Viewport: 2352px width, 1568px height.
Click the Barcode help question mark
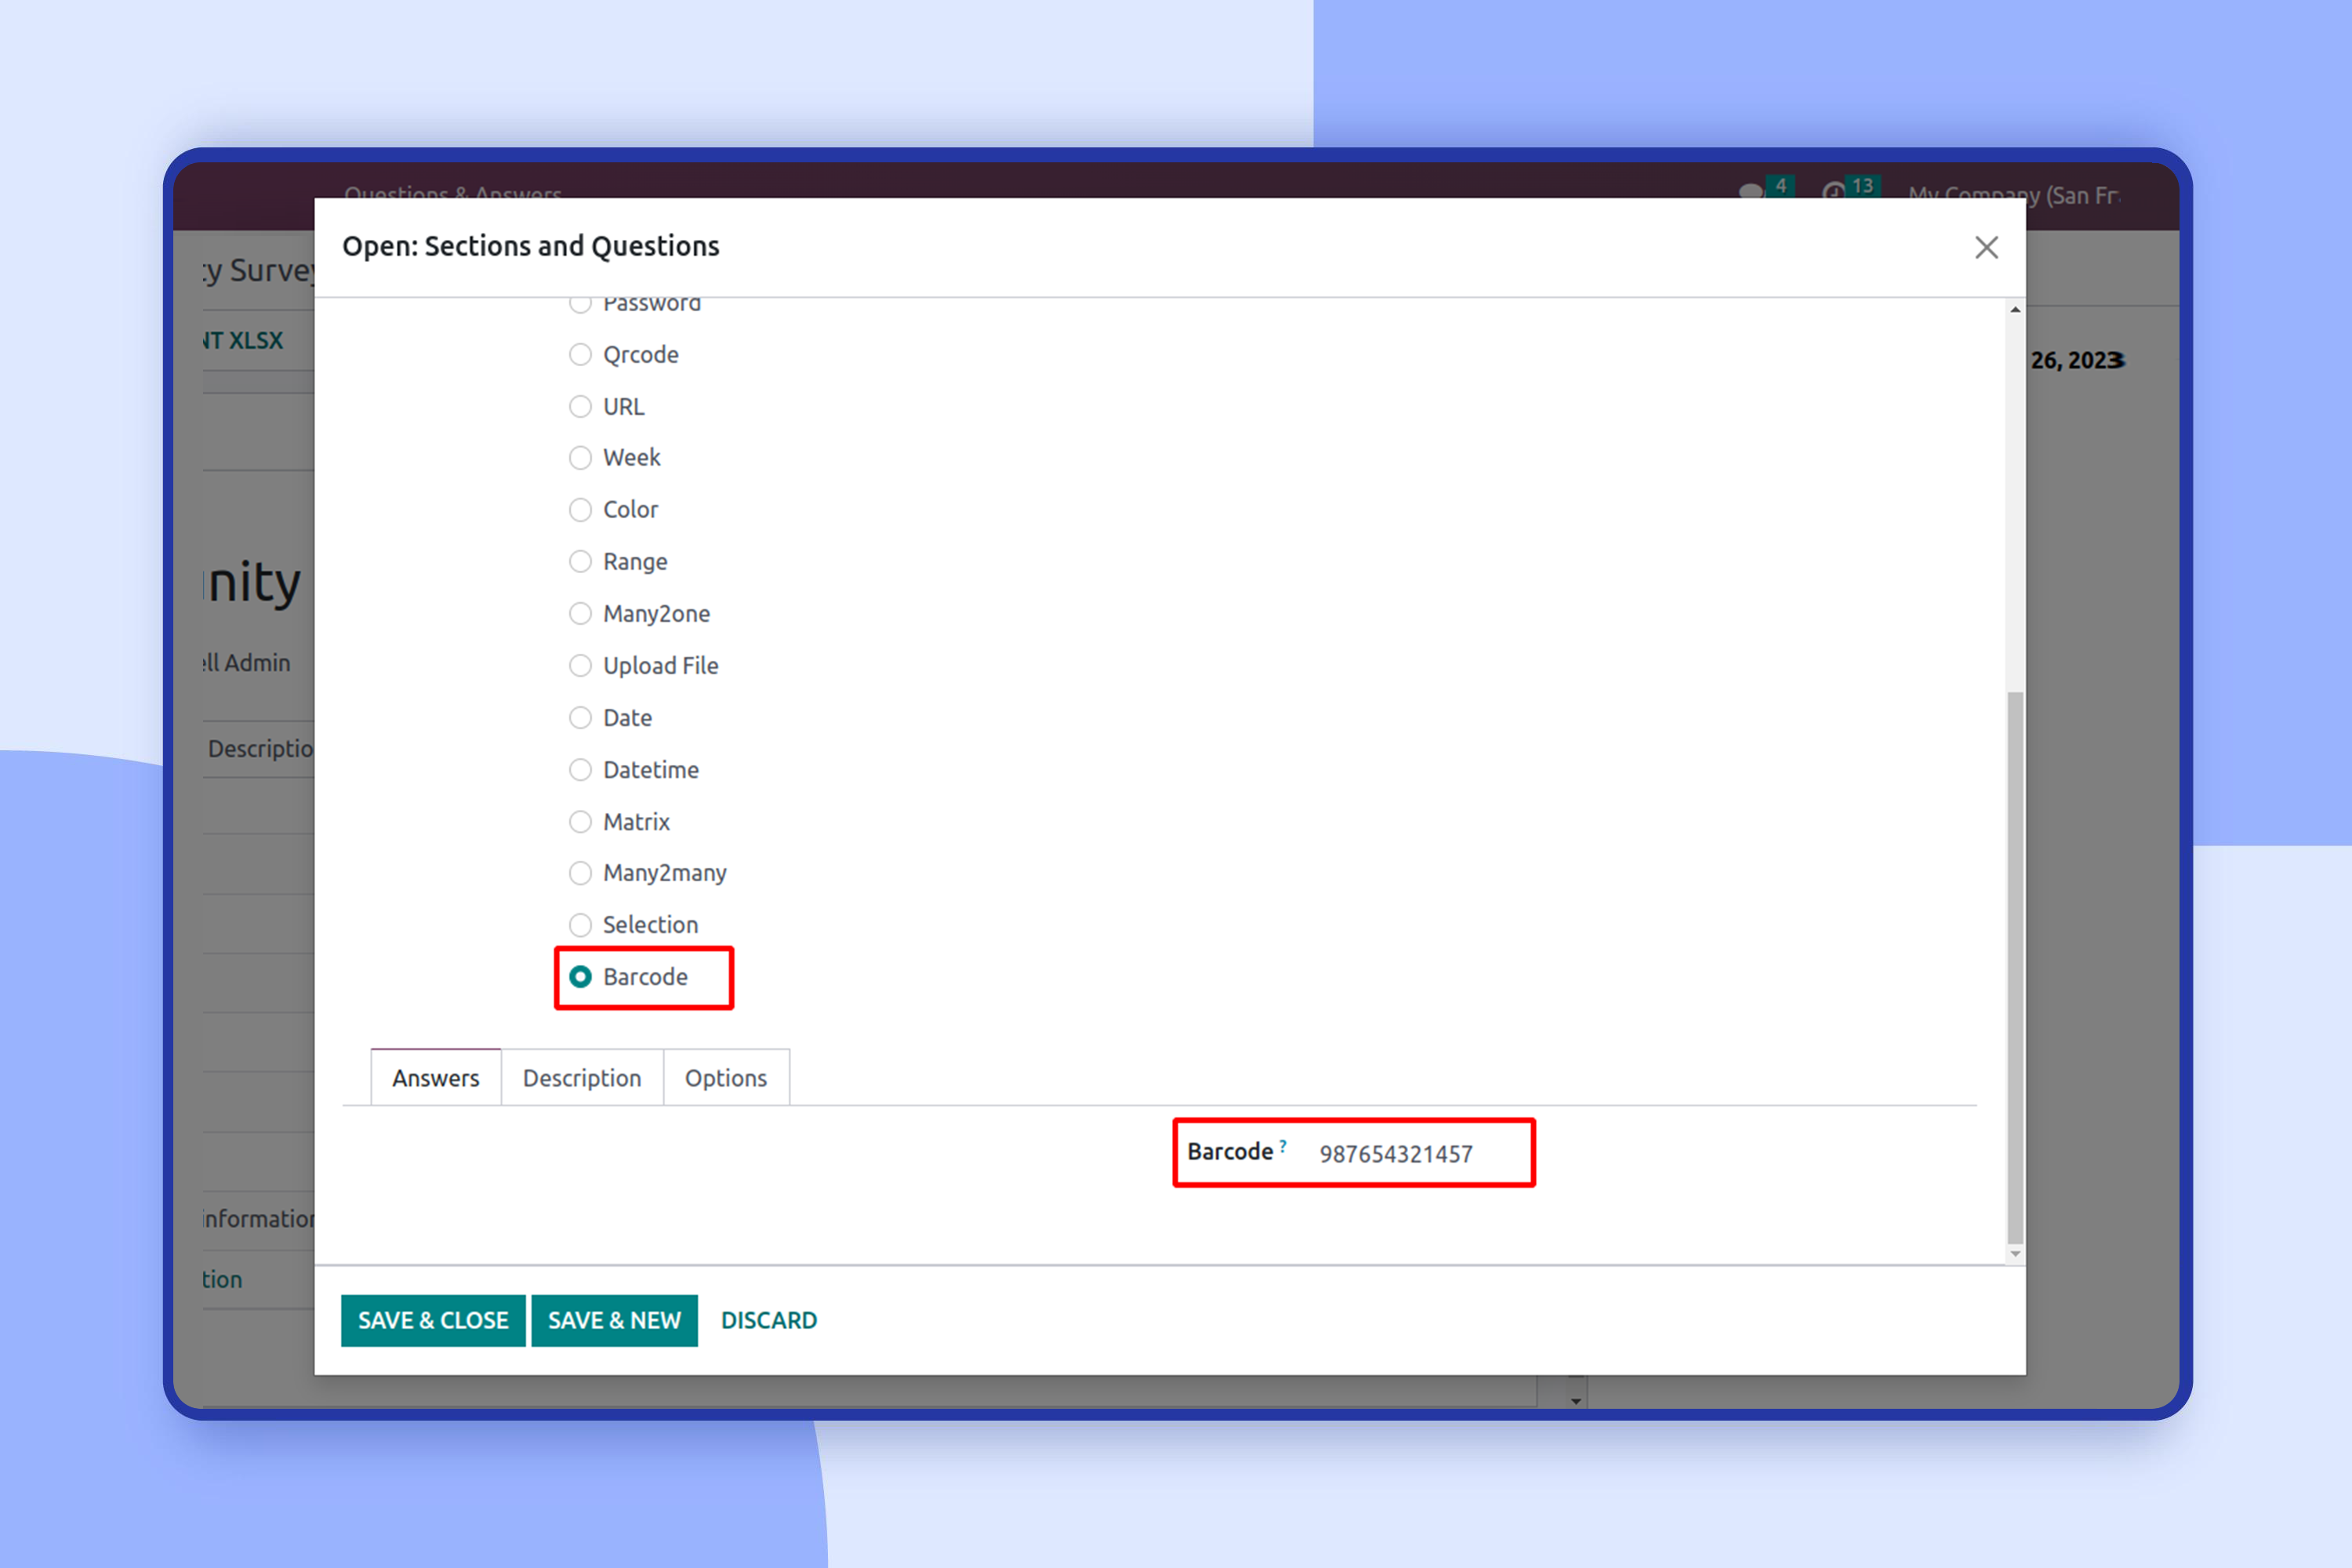click(1283, 1146)
